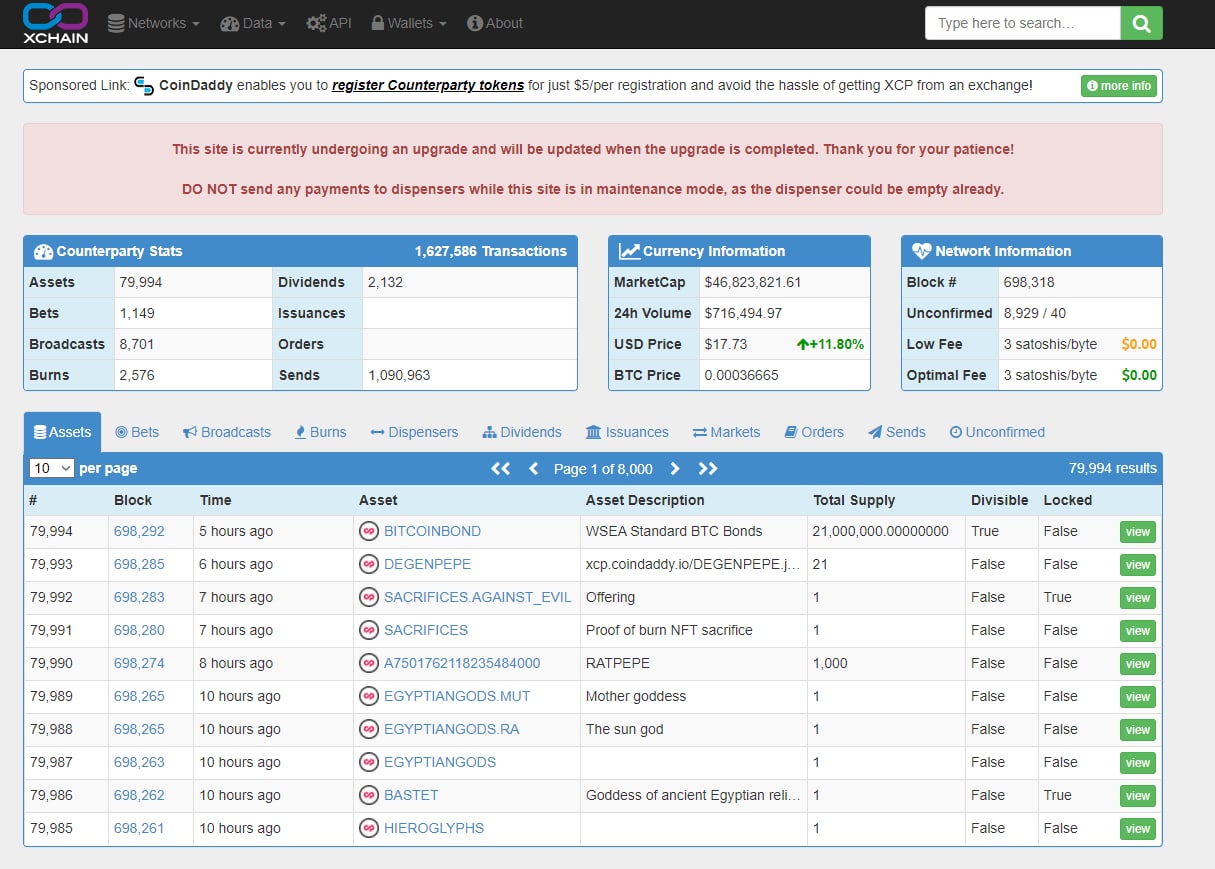This screenshot has width=1215, height=869.
Task: Click the 79,994 results label
Action: [x=1113, y=468]
